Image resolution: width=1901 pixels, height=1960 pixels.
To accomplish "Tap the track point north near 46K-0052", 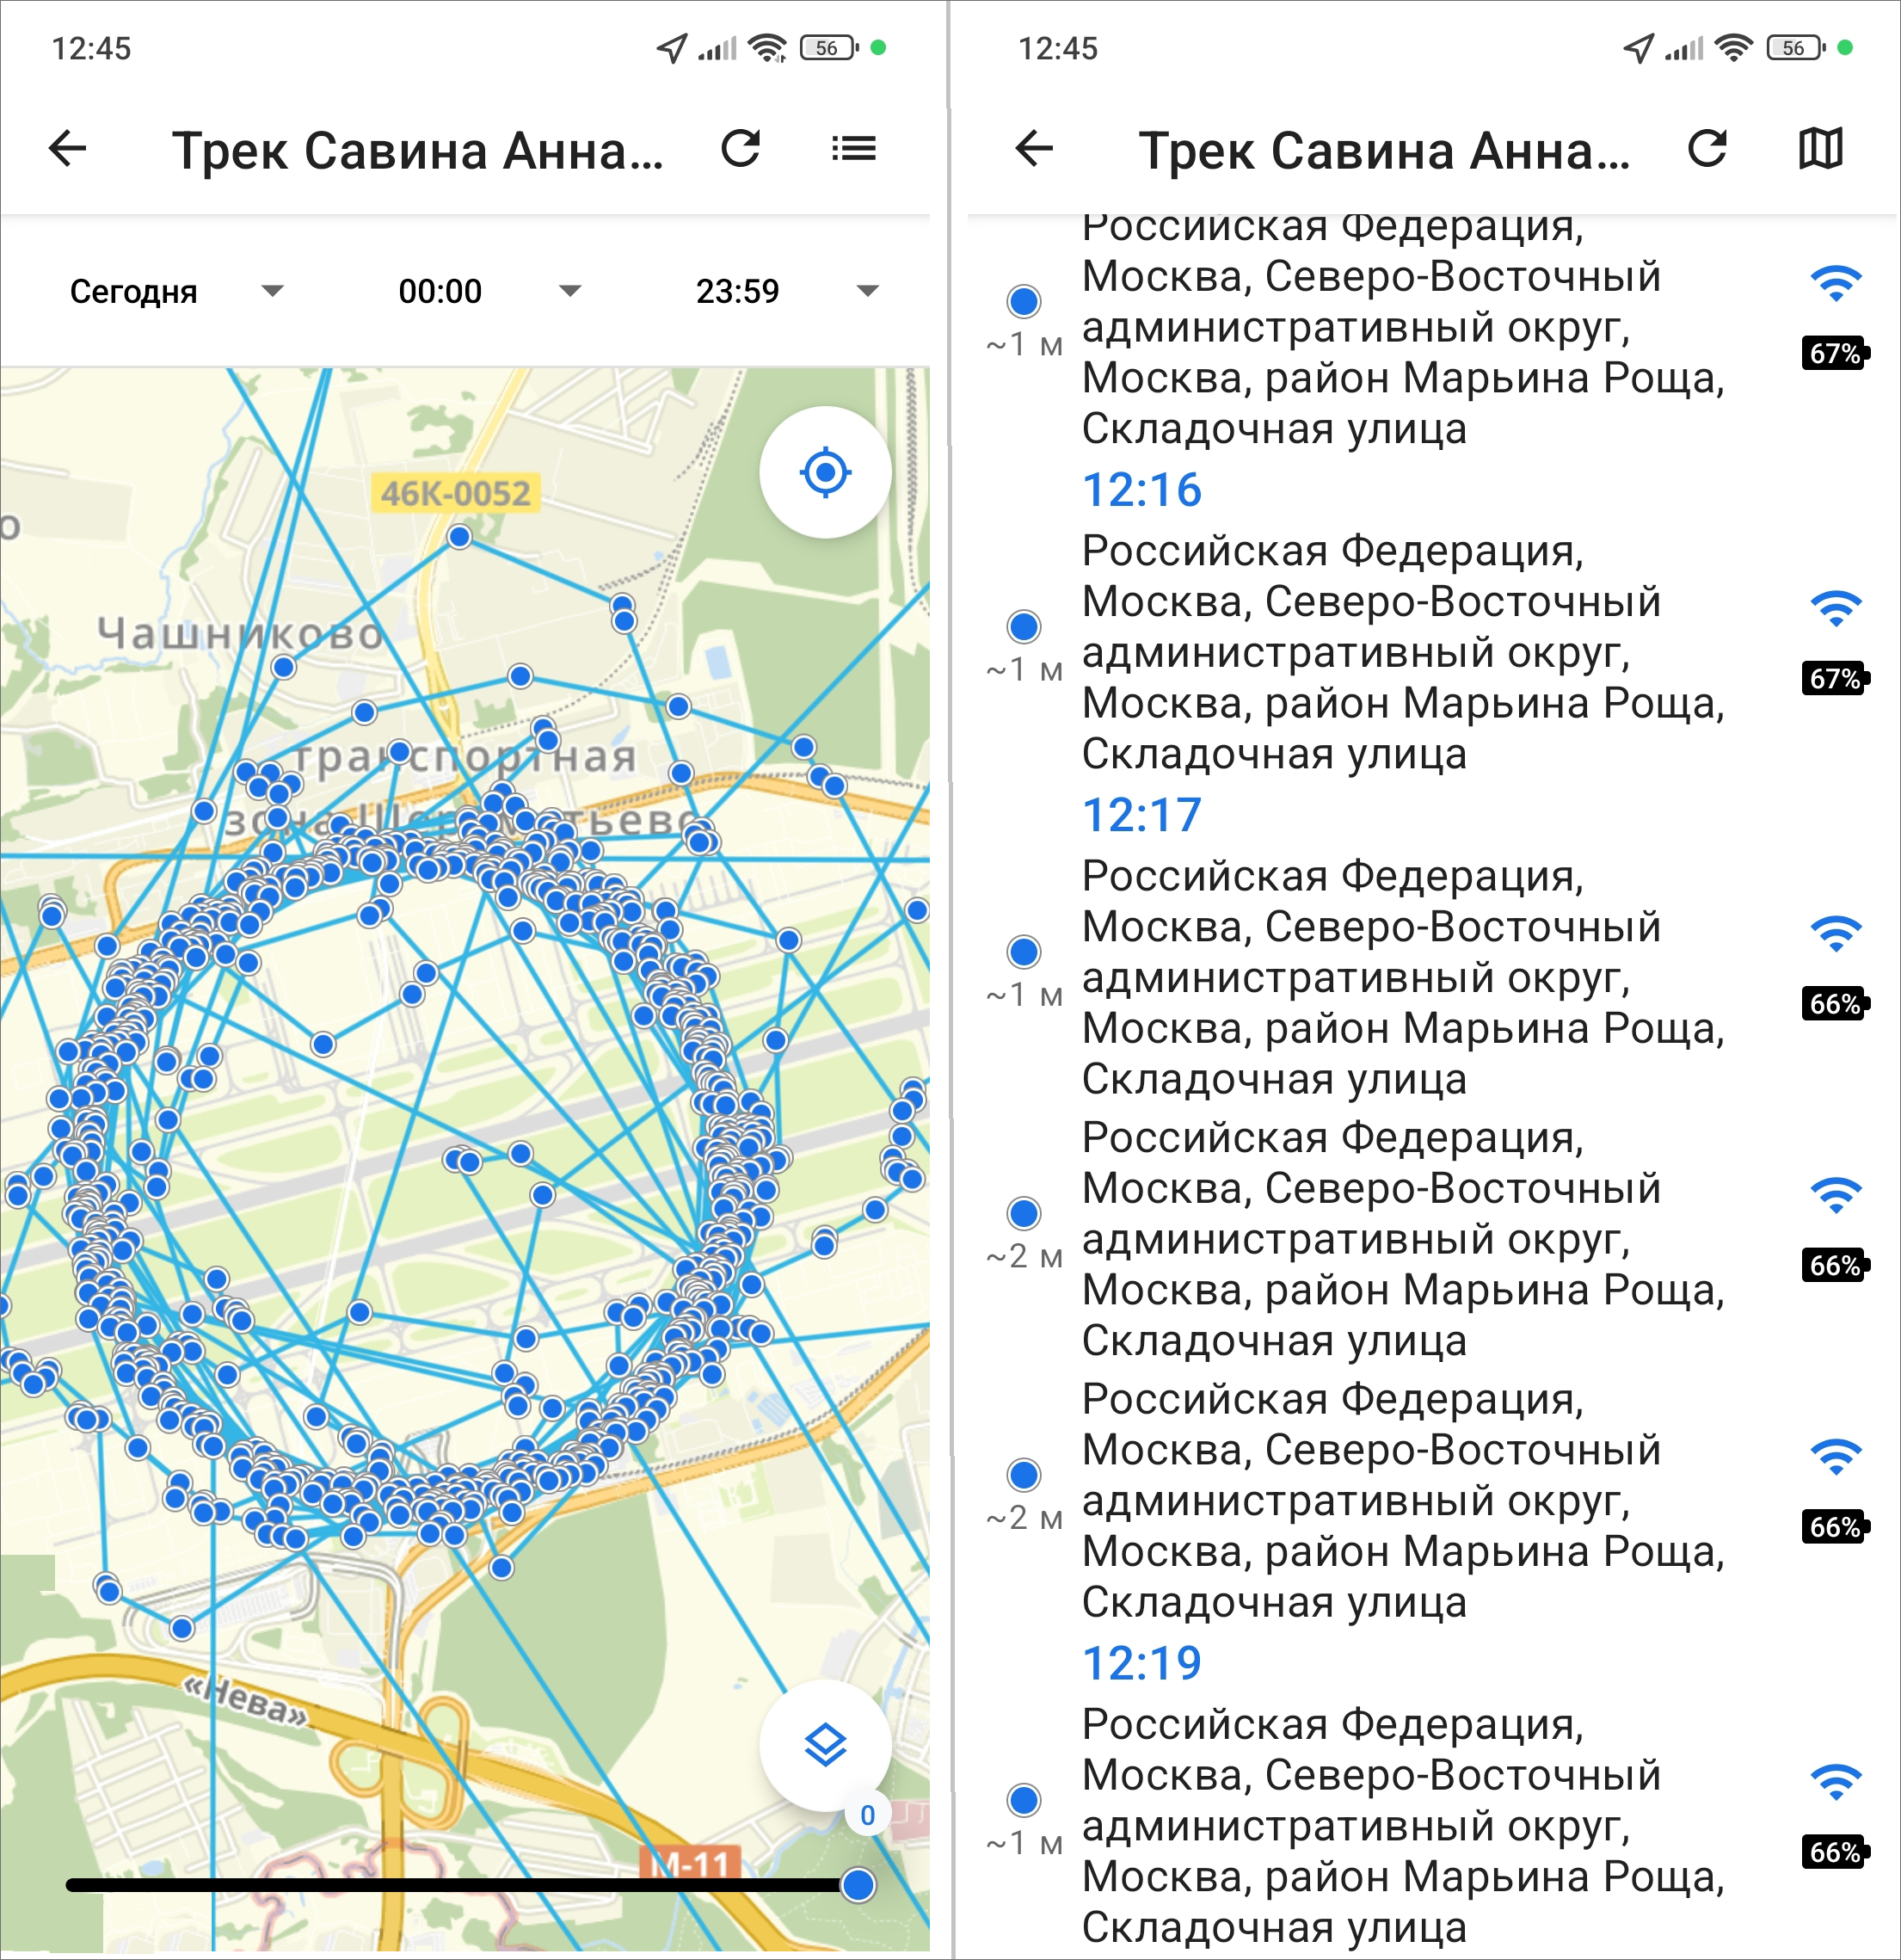I will click(x=459, y=537).
